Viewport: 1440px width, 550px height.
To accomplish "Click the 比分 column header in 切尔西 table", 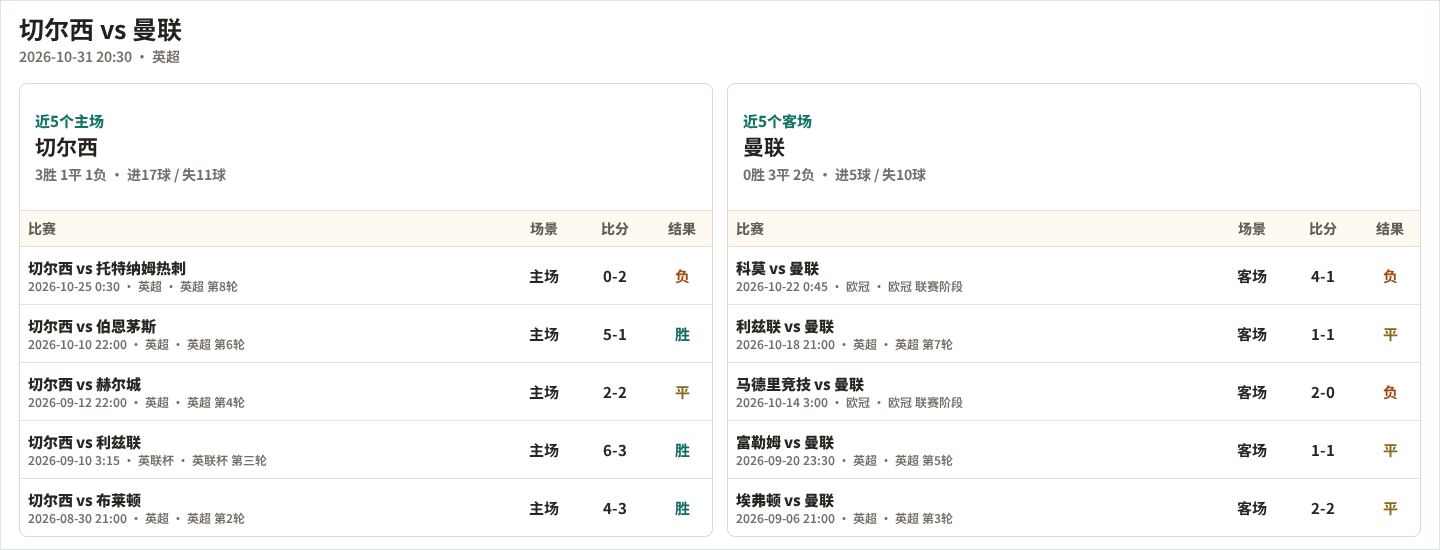I will click(x=615, y=229).
